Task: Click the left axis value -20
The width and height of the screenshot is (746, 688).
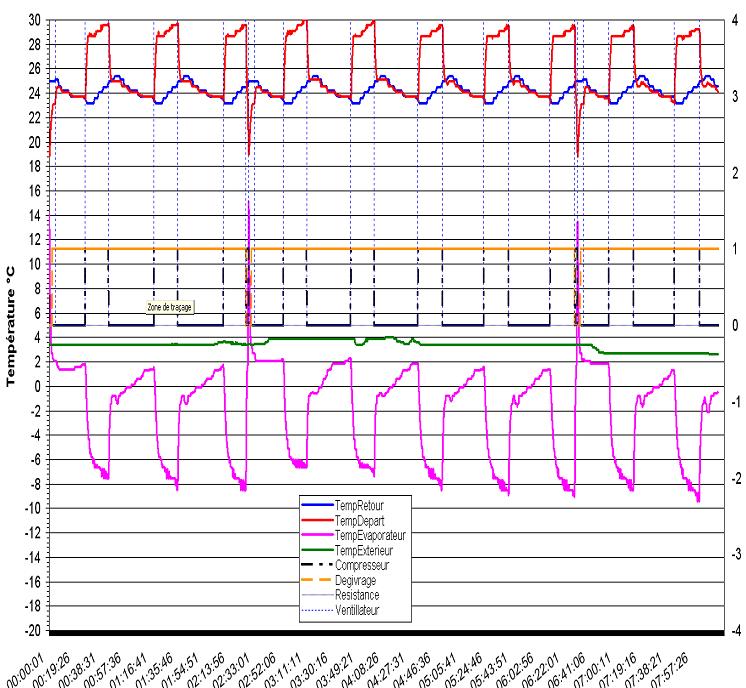Action: coord(33,631)
